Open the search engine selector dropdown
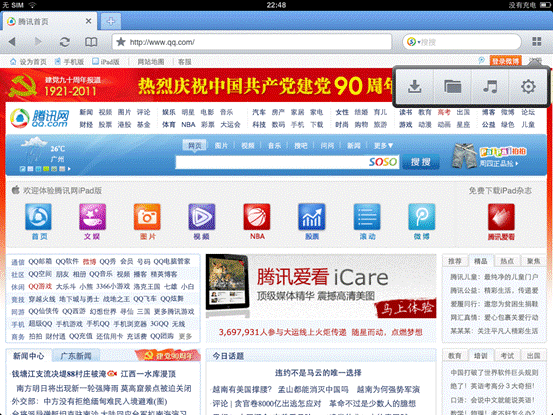 point(413,42)
